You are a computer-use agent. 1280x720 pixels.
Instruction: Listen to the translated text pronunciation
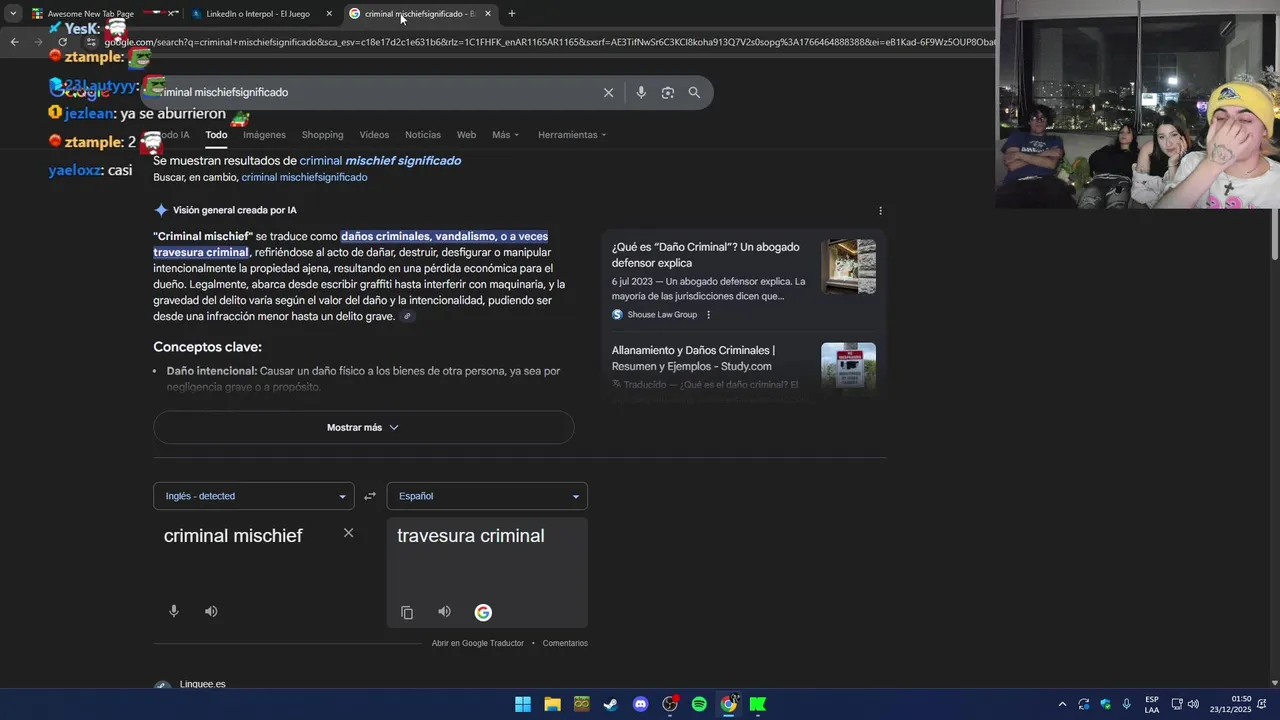click(x=444, y=612)
